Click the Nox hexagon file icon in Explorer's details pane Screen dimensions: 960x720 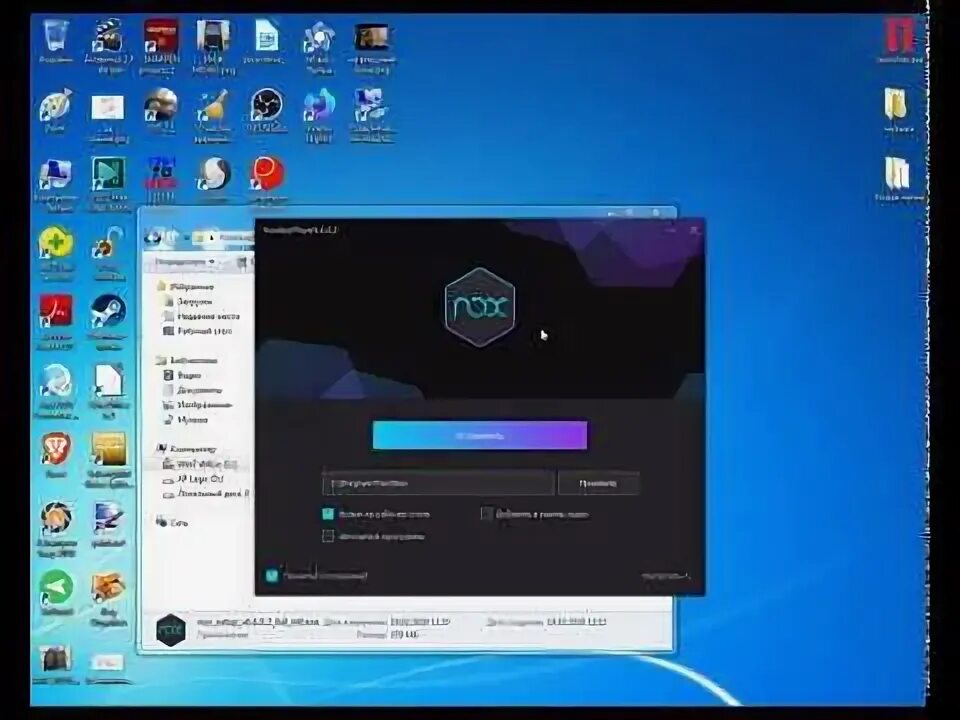(171, 630)
